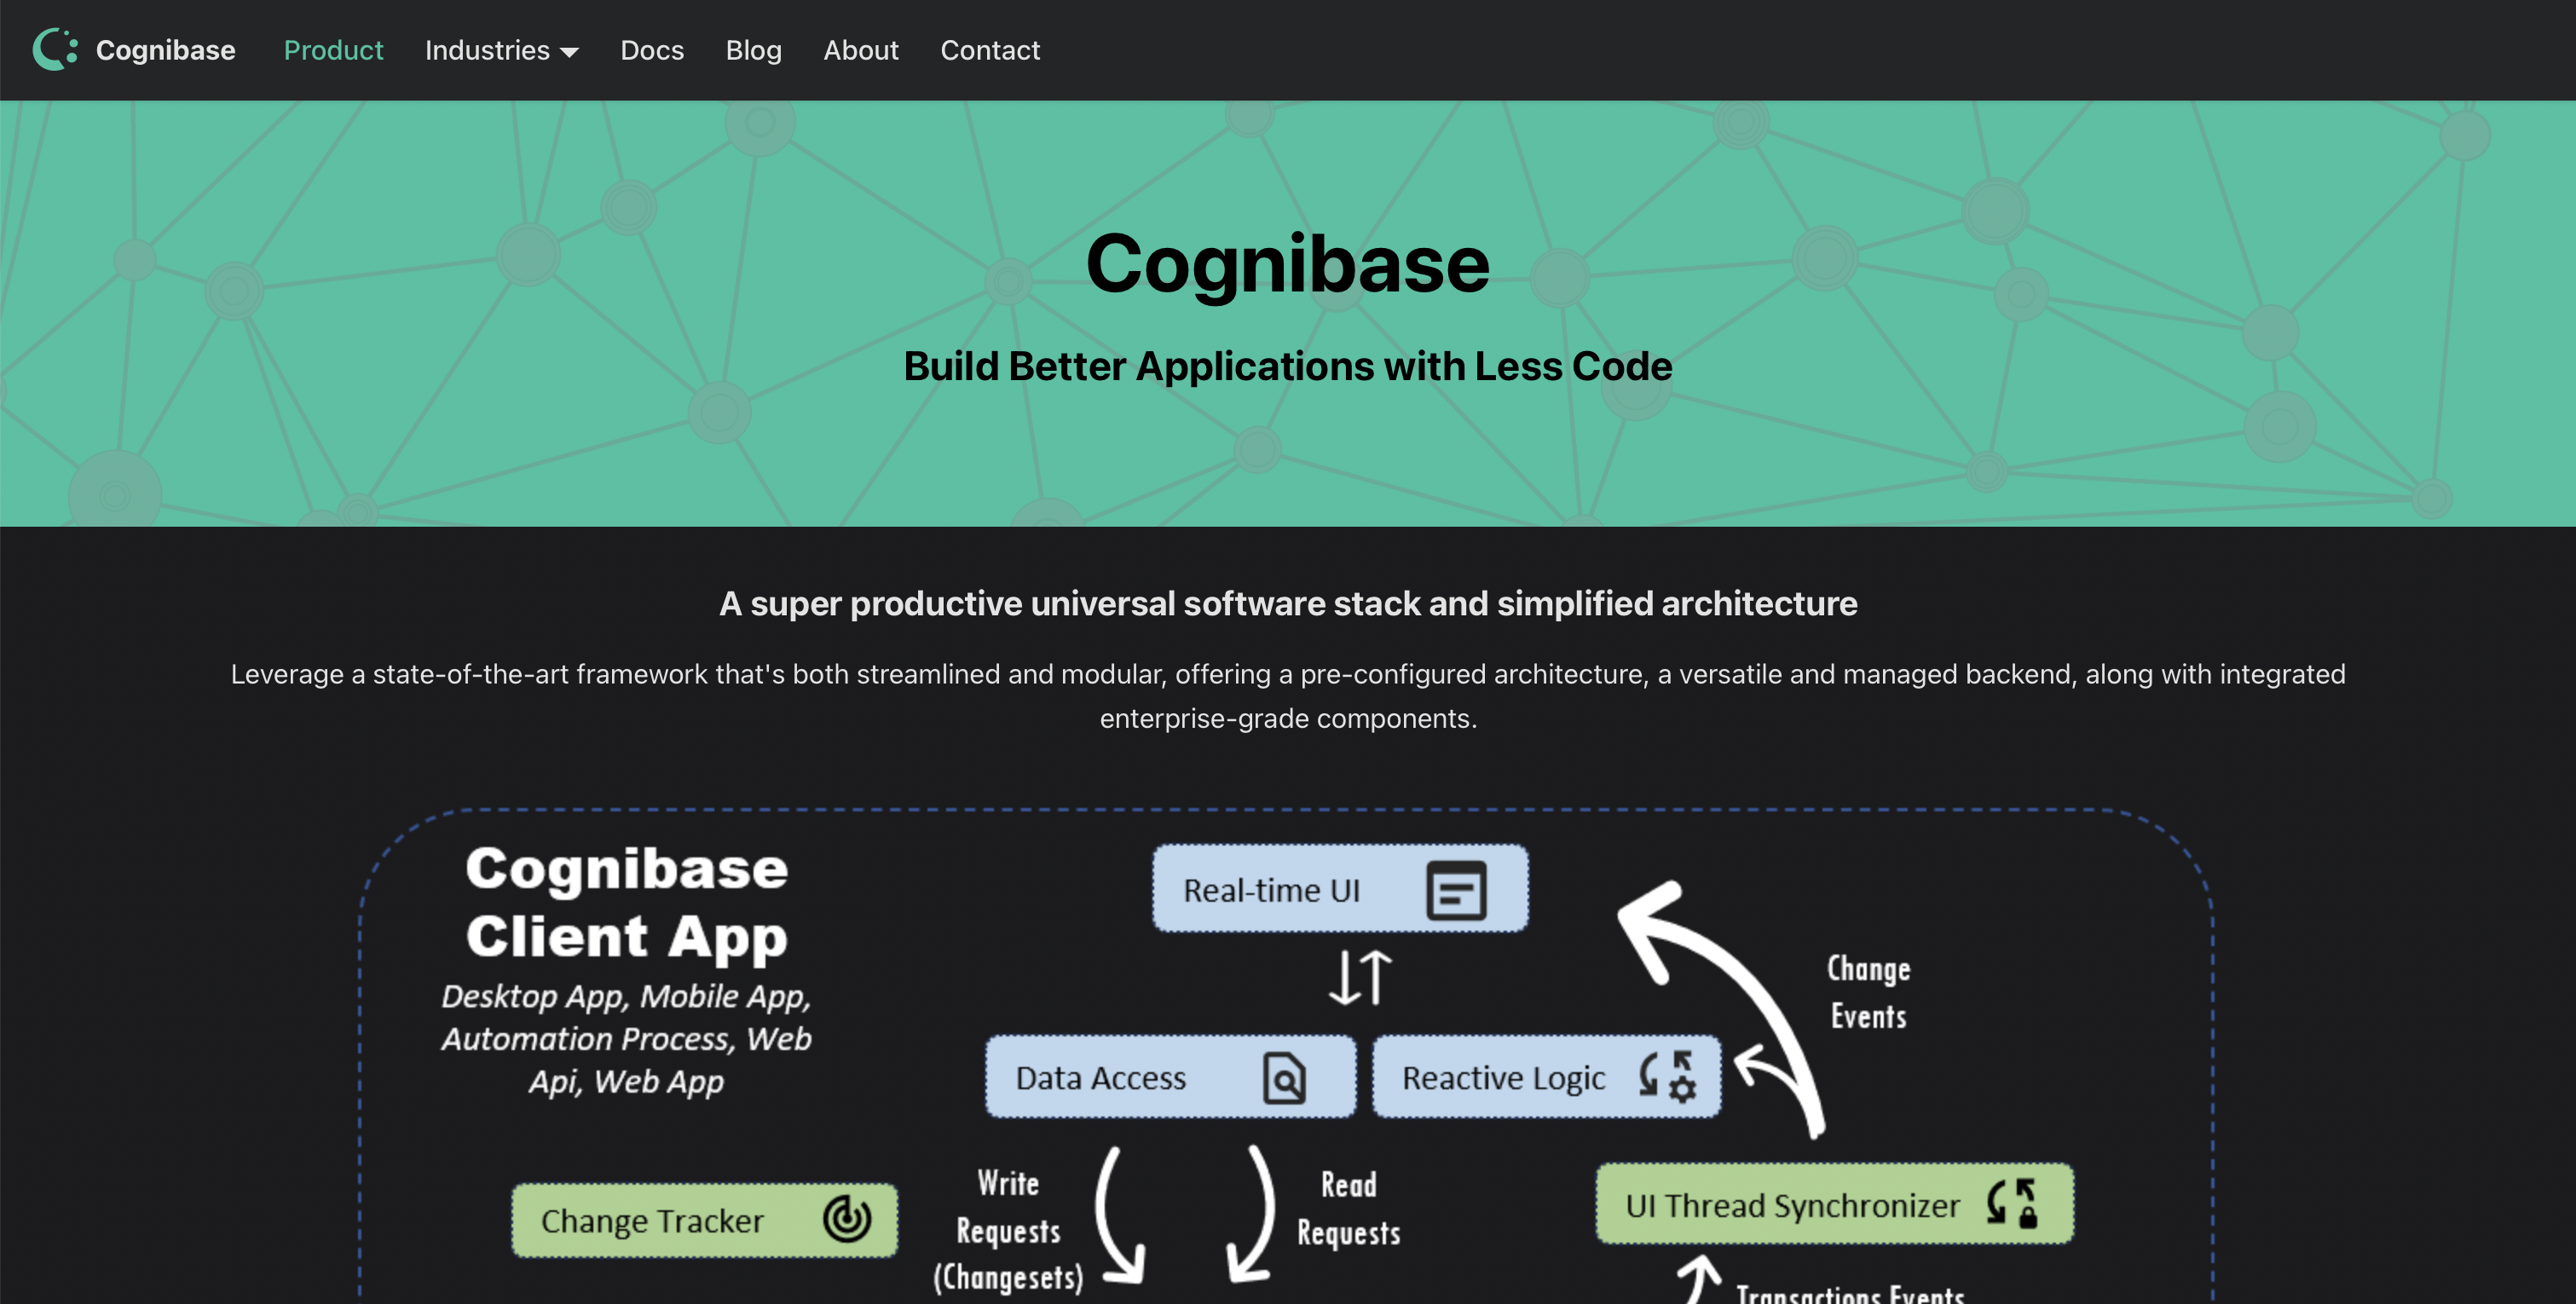This screenshot has height=1304, width=2576.
Task: Click the 'A super productive universal software stack' heading
Action: 1288,603
